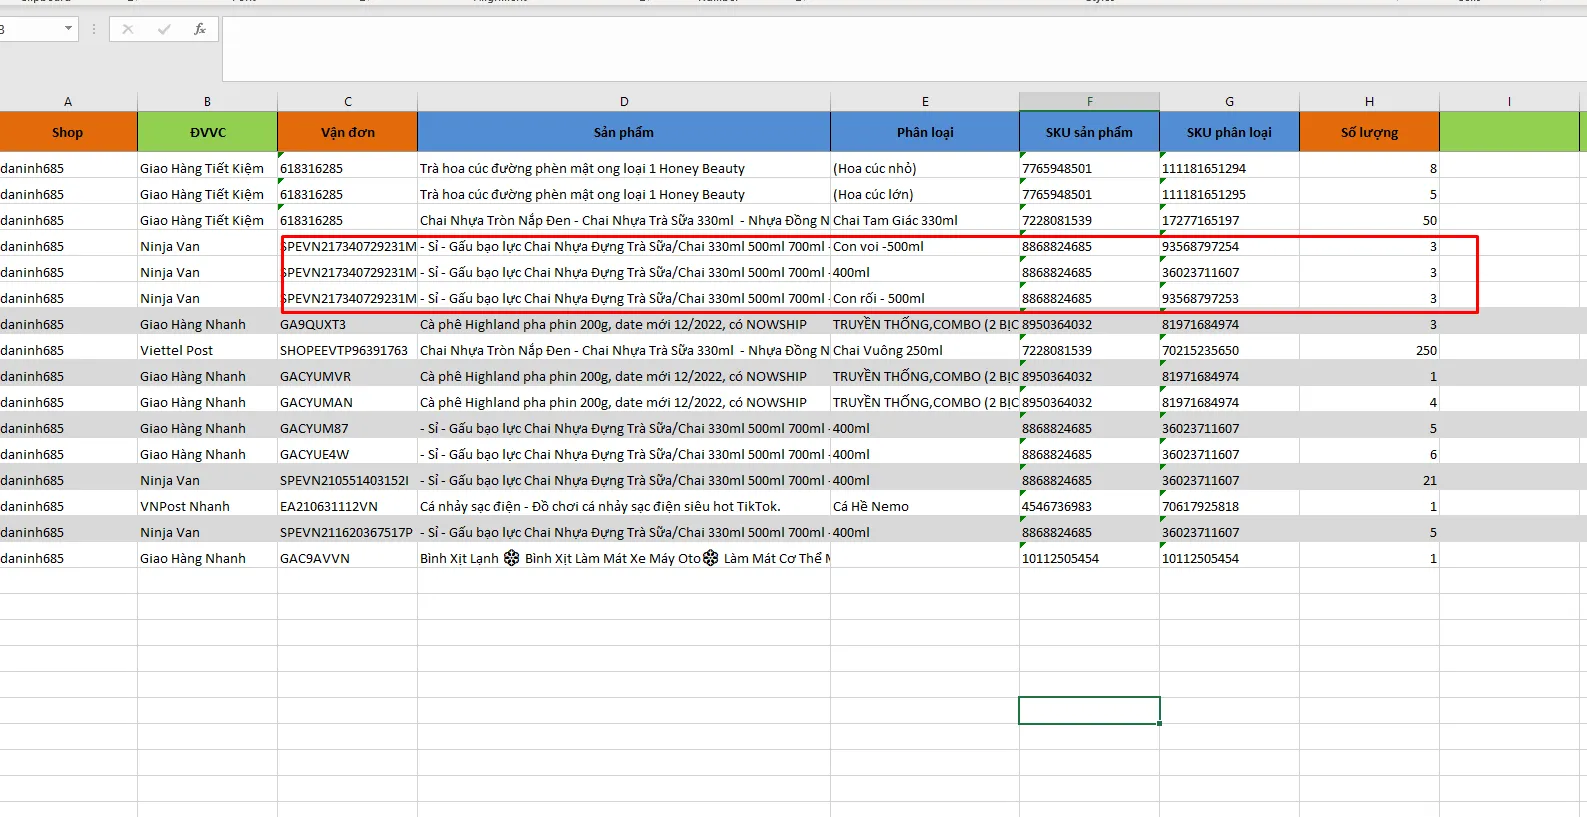
Task: Select the '(Hoa cúc nhỏ)' variant cell
Action: point(925,168)
